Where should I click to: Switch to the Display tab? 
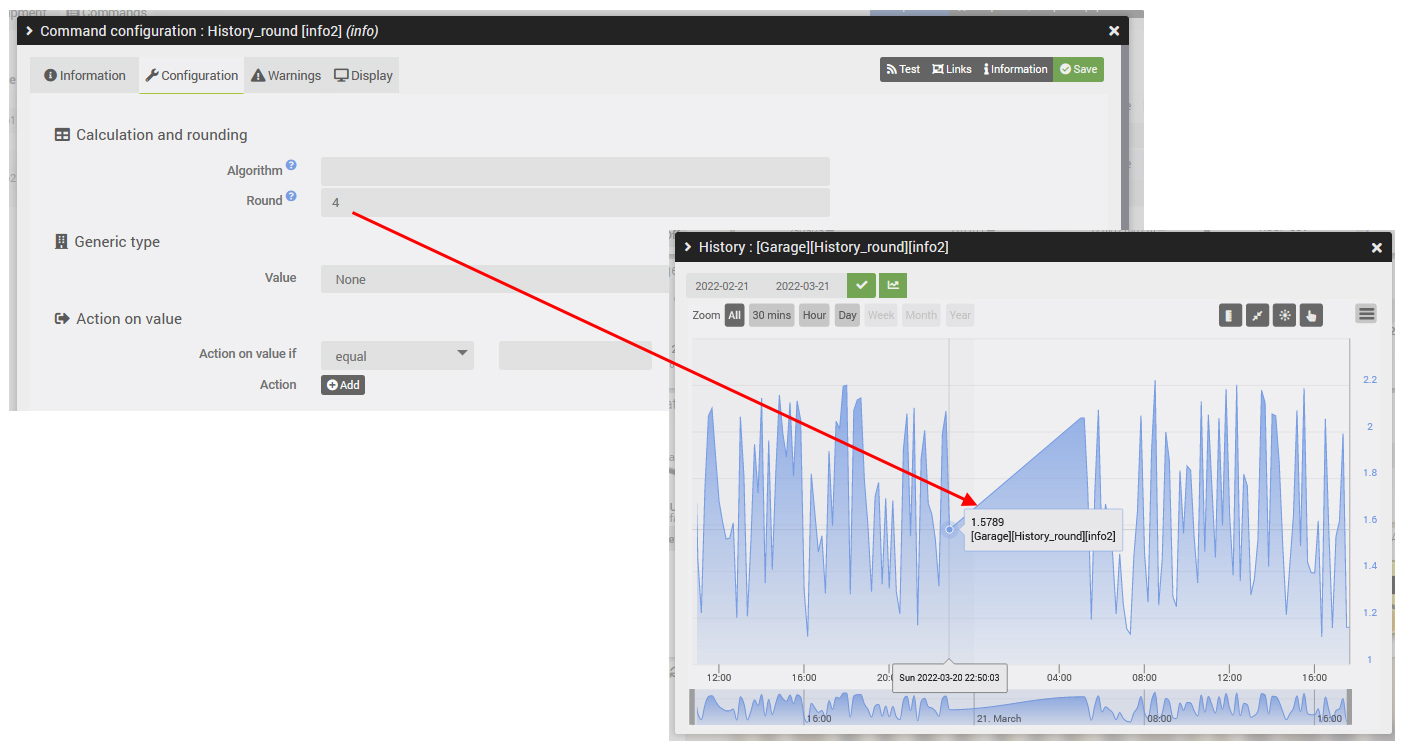(363, 76)
